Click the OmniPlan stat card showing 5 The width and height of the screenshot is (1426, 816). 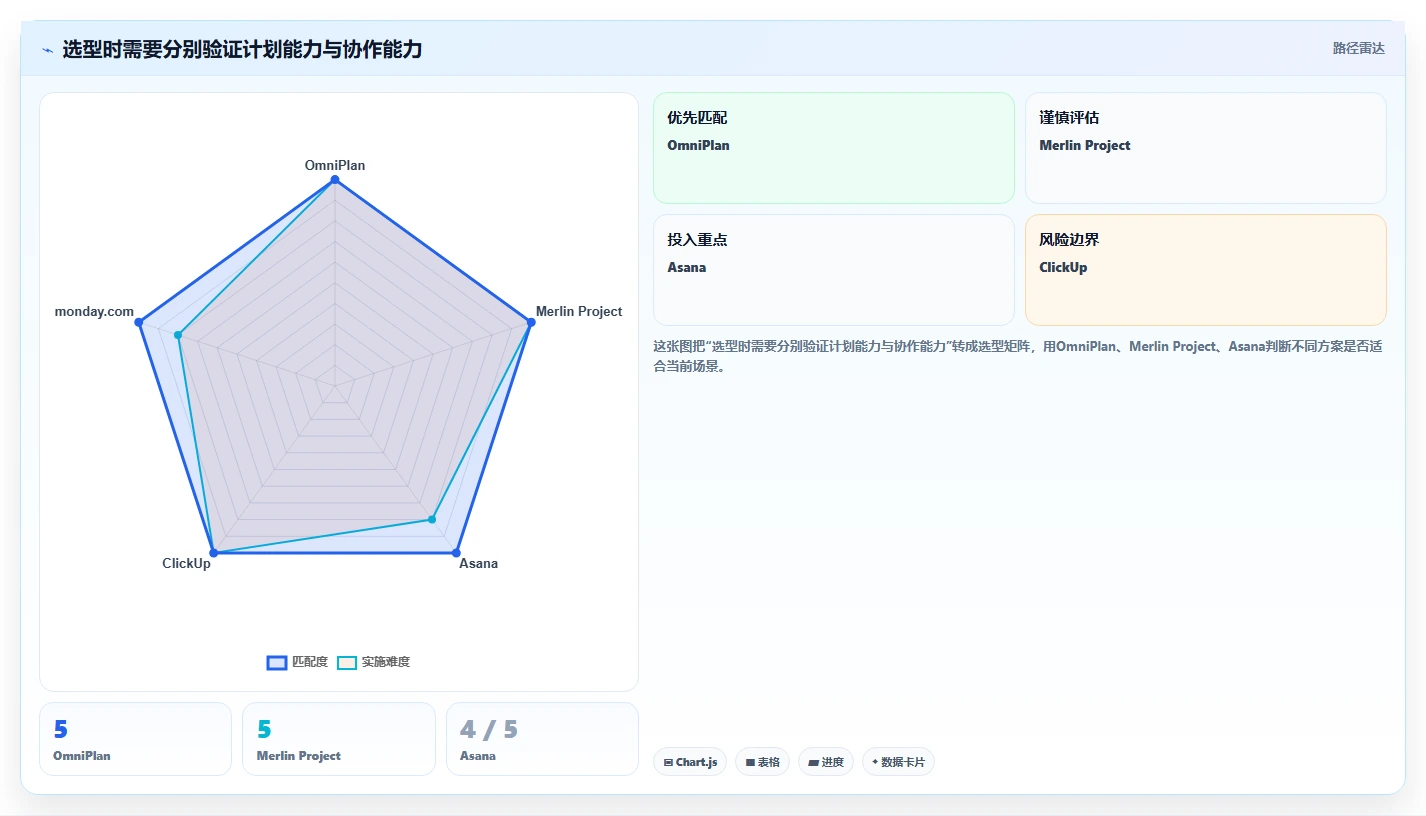pyautogui.click(x=135, y=739)
